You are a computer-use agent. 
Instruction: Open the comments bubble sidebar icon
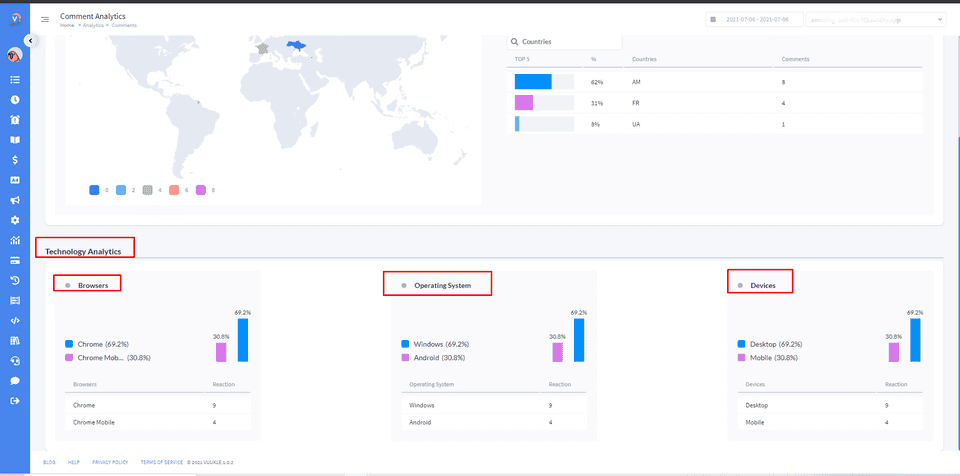click(x=15, y=381)
